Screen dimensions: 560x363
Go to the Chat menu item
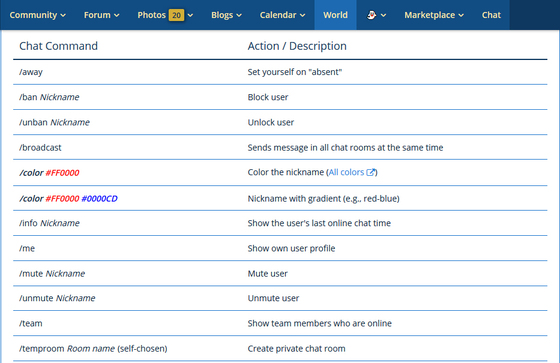click(x=491, y=15)
